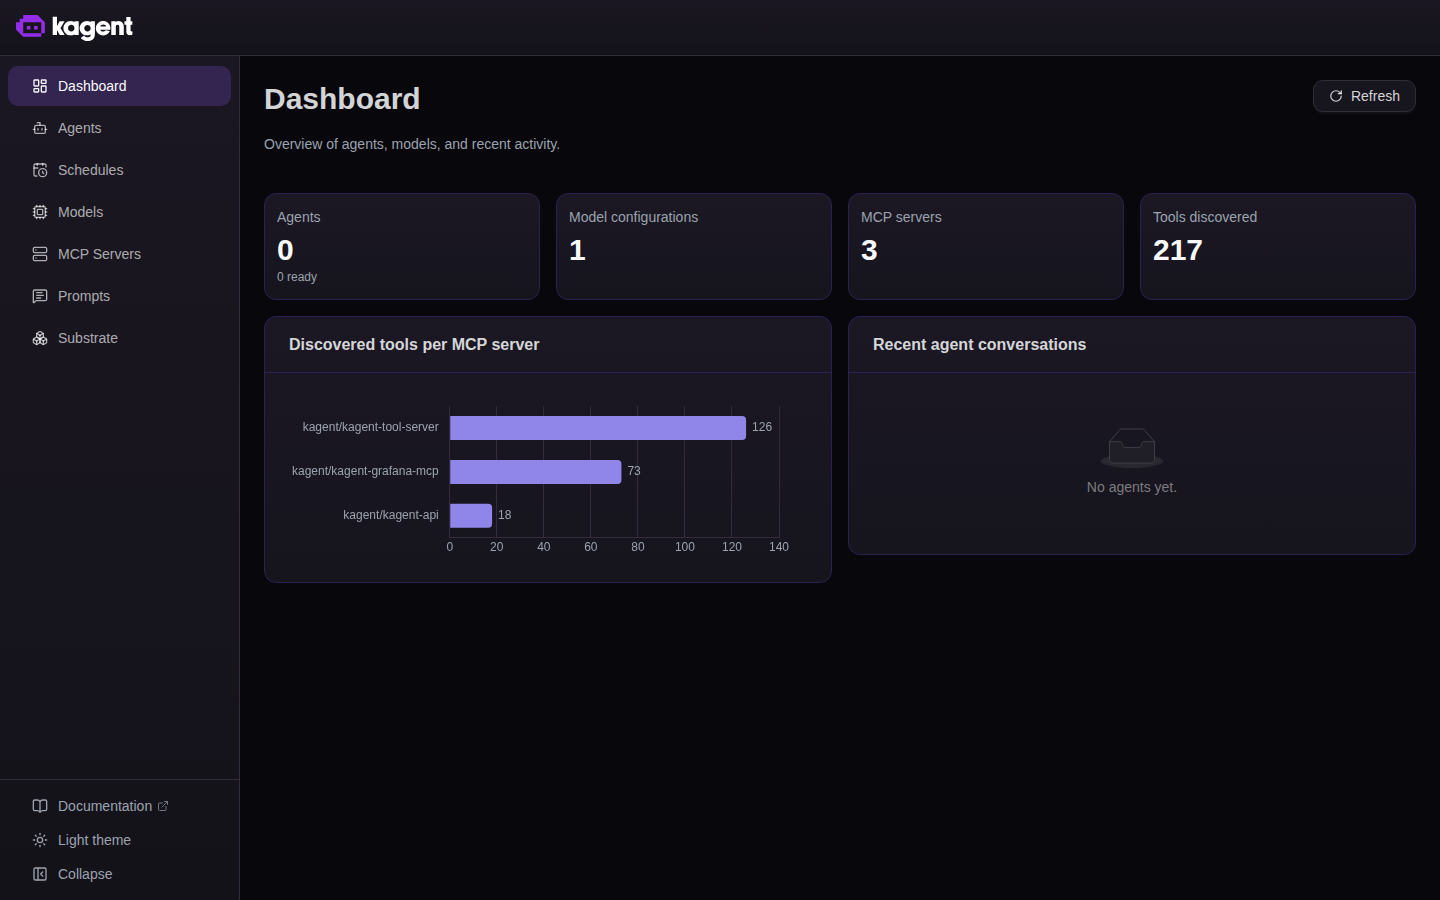Click the Schedules calendar-clock icon
Viewport: 1440px width, 900px height.
coord(40,170)
